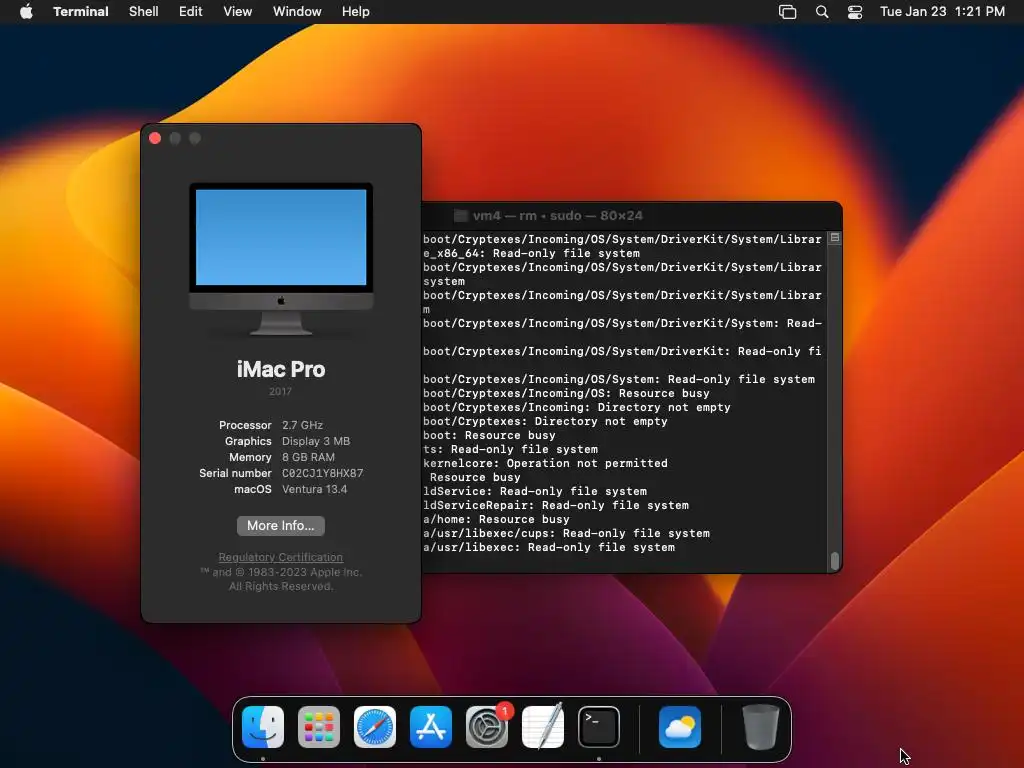
Task: Click the Display 3 MB graphics value
Action: (x=316, y=441)
